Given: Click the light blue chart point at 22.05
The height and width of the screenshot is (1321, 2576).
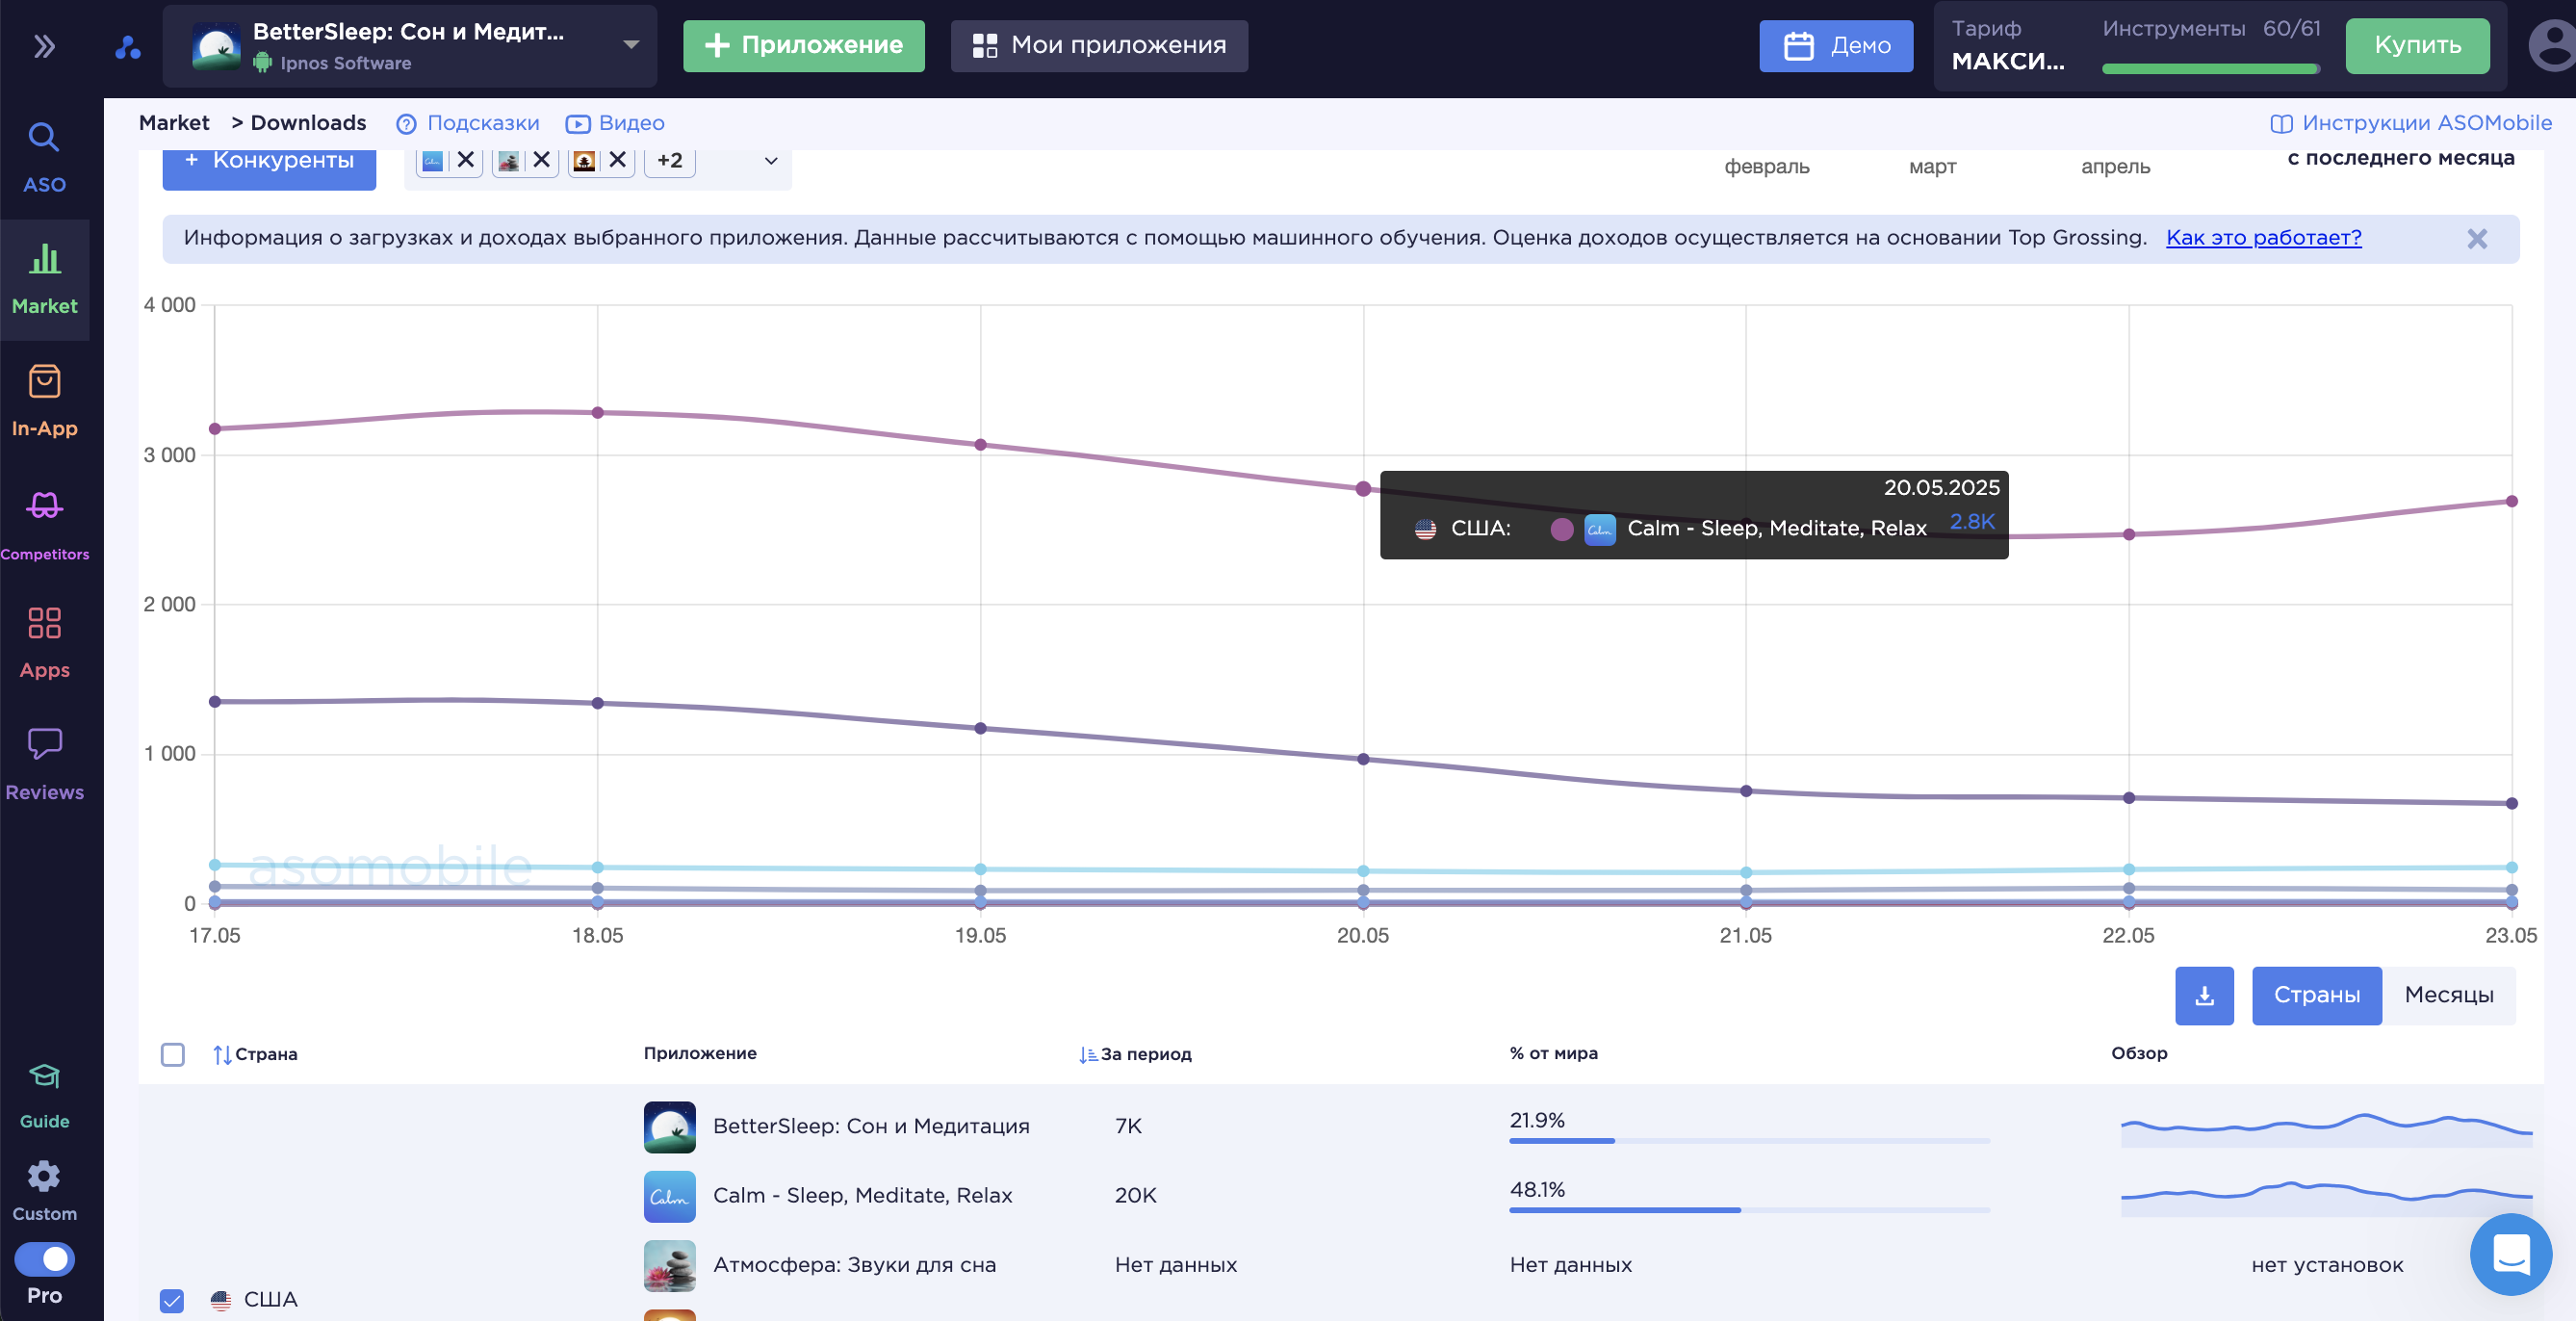Looking at the screenshot, I should [2128, 870].
